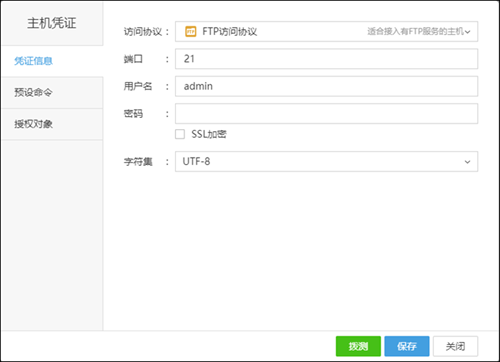
Task: Select the FTP访问协议 combo box text
Action: pyautogui.click(x=230, y=32)
